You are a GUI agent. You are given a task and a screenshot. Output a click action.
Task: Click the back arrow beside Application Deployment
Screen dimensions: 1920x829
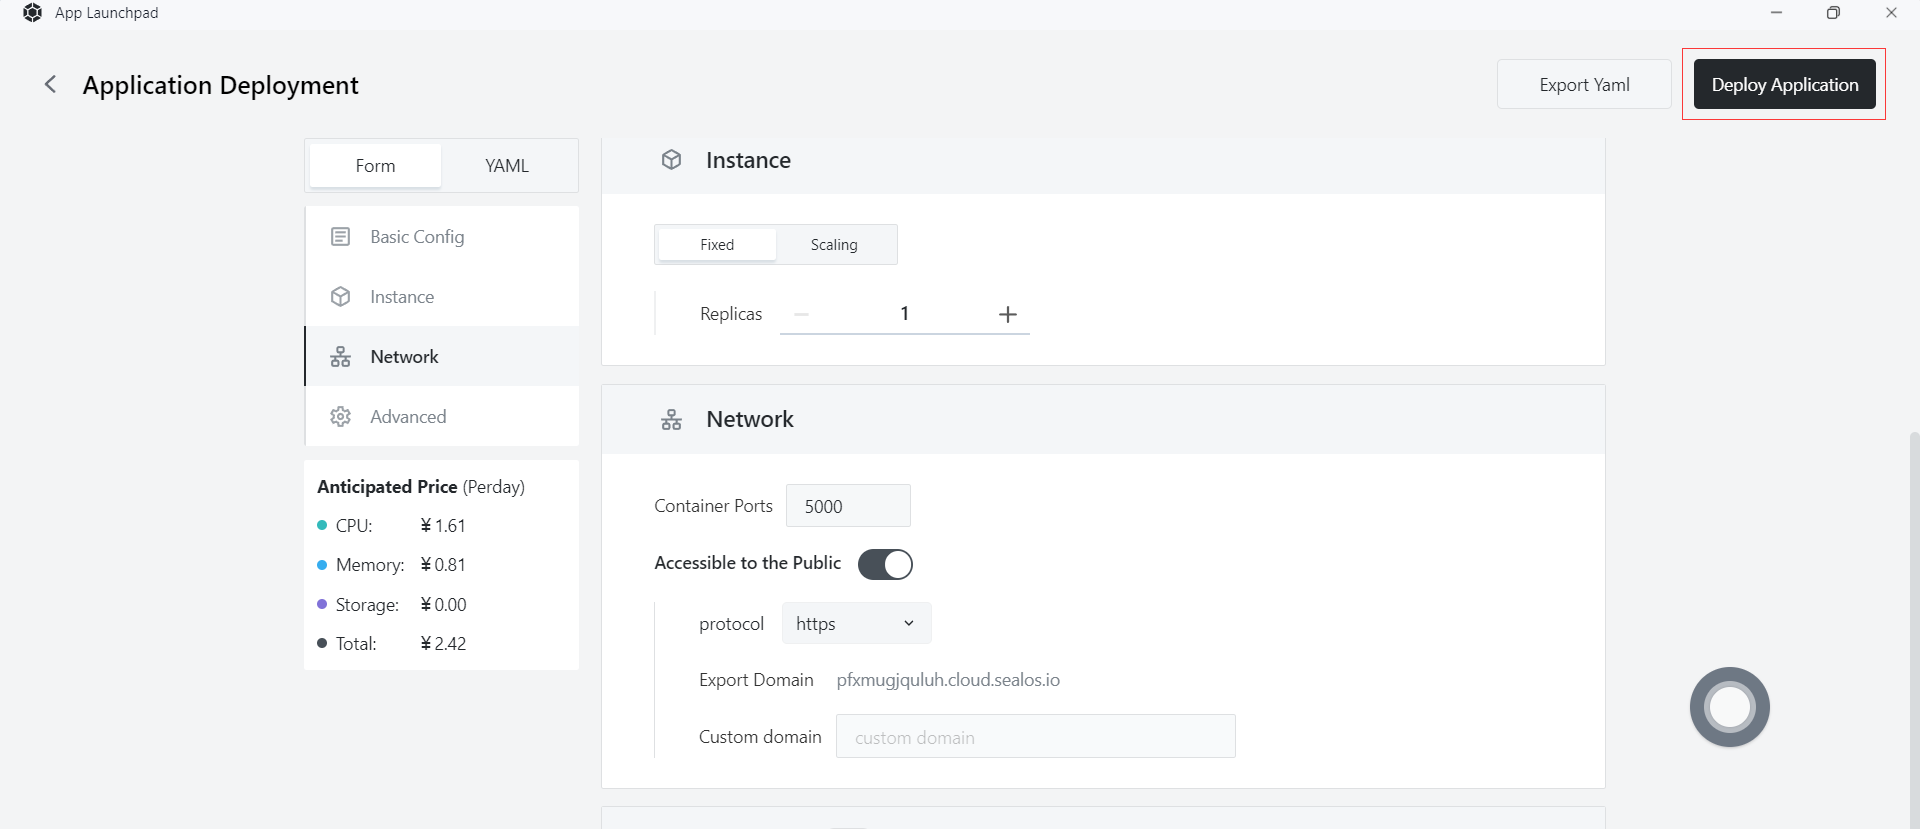pos(50,85)
